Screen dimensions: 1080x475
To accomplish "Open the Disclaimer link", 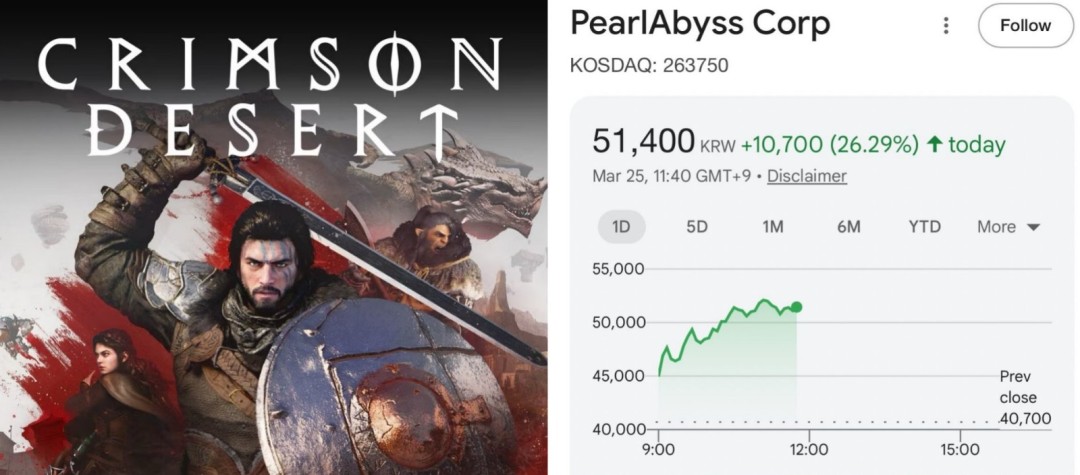I will (807, 176).
